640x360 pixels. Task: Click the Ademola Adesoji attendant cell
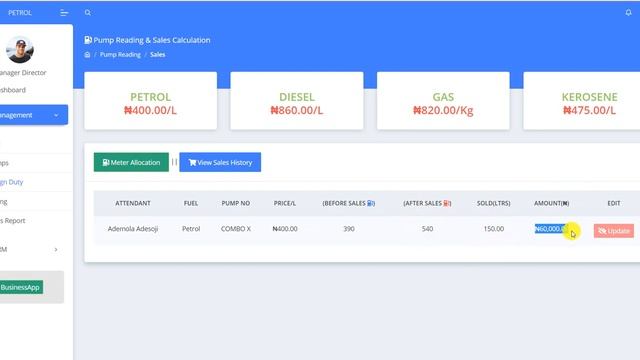pyautogui.click(x=133, y=229)
